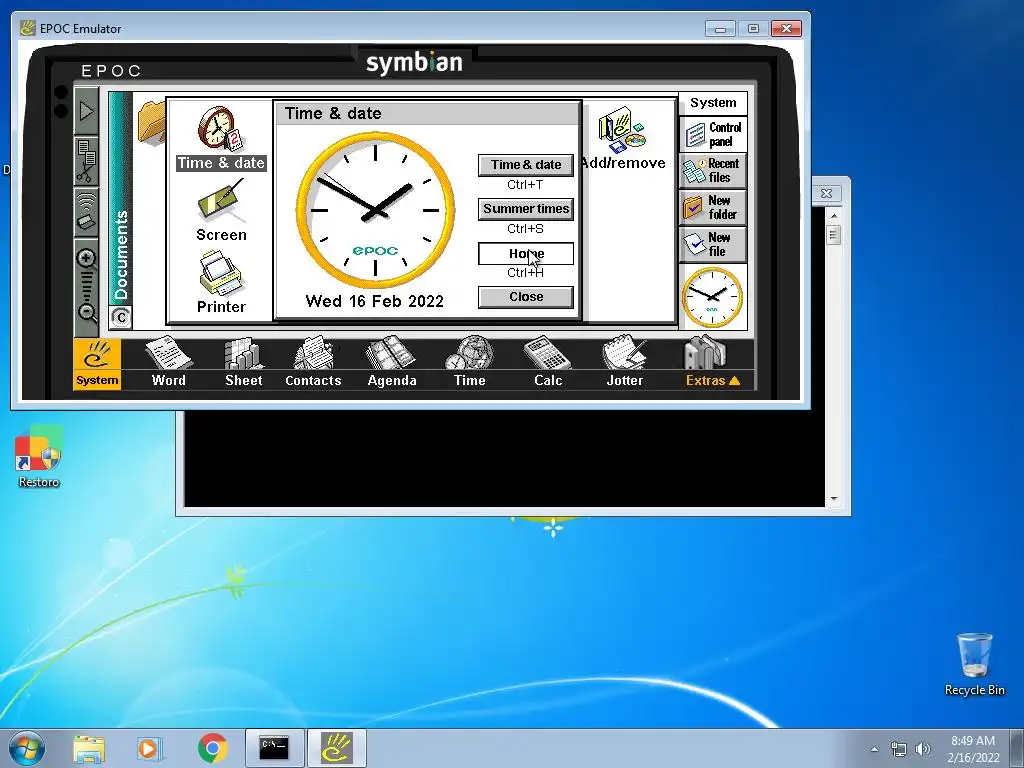1024x768 pixels.
Task: Click the Summer times button
Action: pyautogui.click(x=526, y=209)
